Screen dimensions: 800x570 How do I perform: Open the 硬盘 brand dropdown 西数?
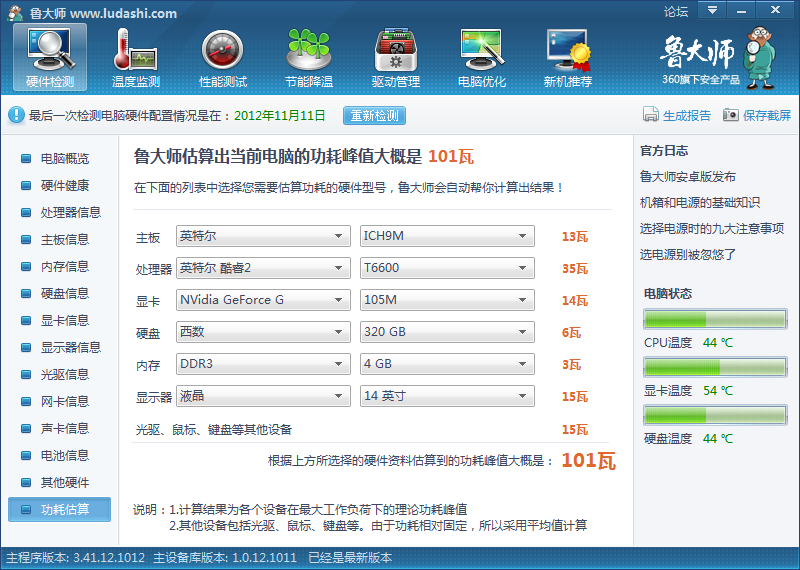point(263,332)
